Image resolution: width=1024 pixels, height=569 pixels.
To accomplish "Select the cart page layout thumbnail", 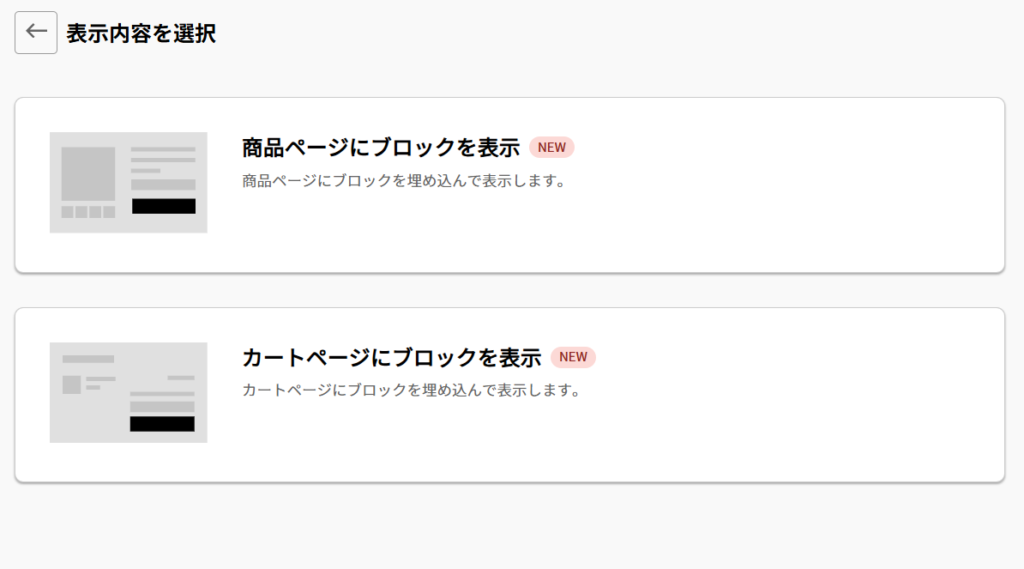I will pos(128,392).
